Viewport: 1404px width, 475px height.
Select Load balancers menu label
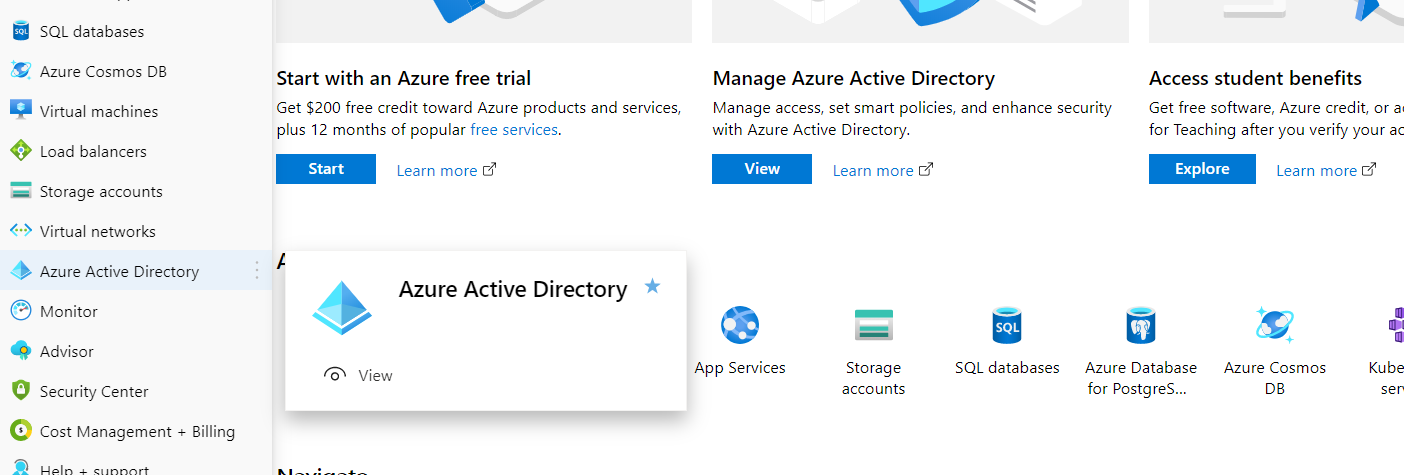click(x=93, y=151)
